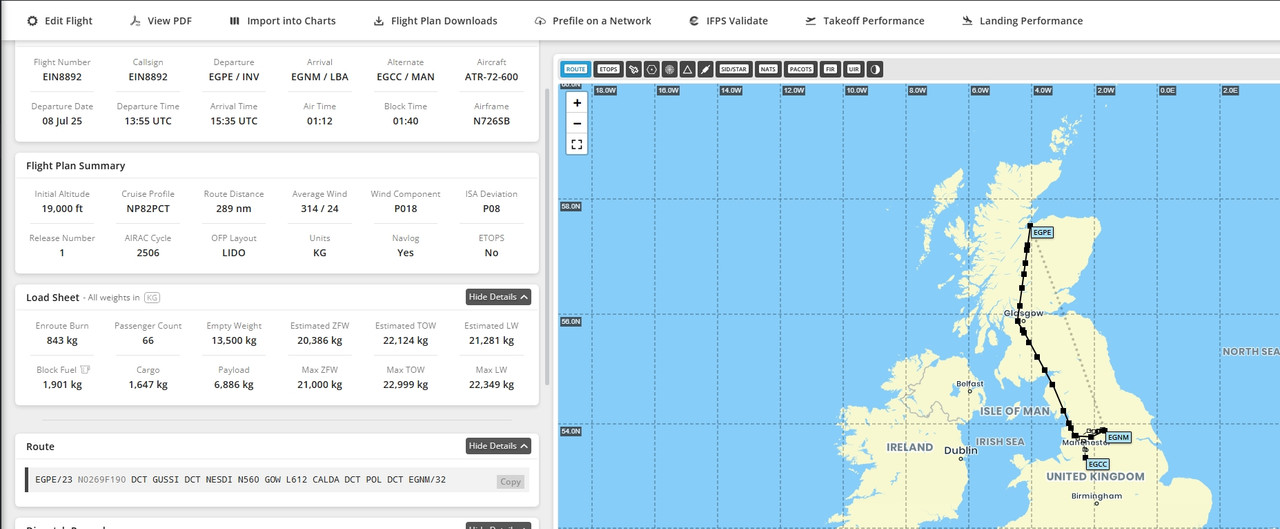Click the Flight Plan Summary heading

pyautogui.click(x=76, y=166)
